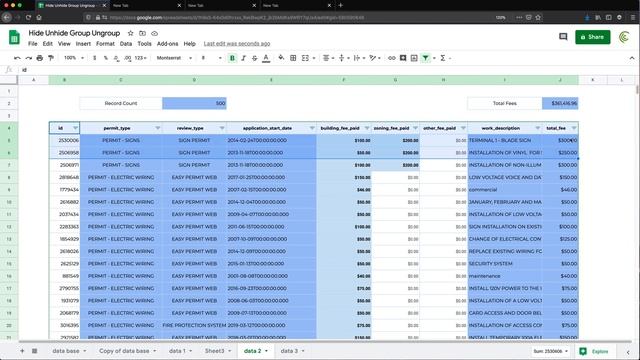The height and width of the screenshot is (360, 640).
Task: Open the text color picker
Action: pos(266,58)
